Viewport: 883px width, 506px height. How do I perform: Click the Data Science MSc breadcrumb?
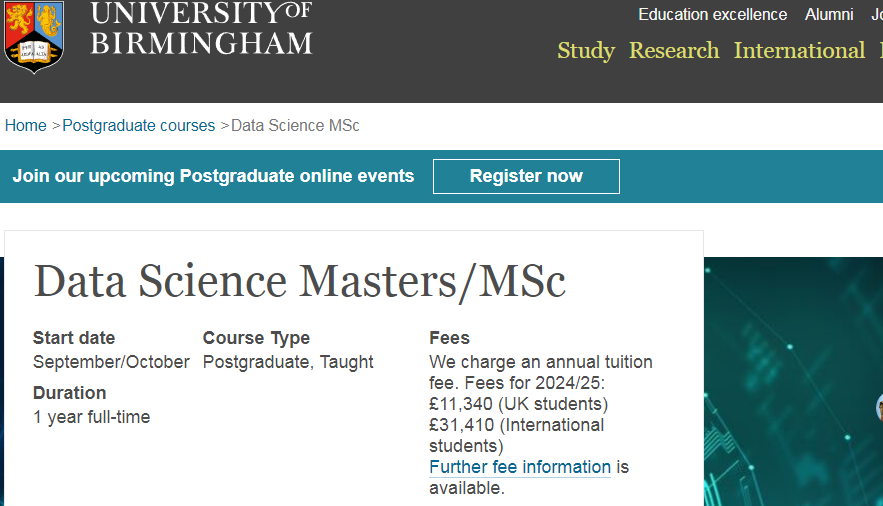[x=295, y=125]
